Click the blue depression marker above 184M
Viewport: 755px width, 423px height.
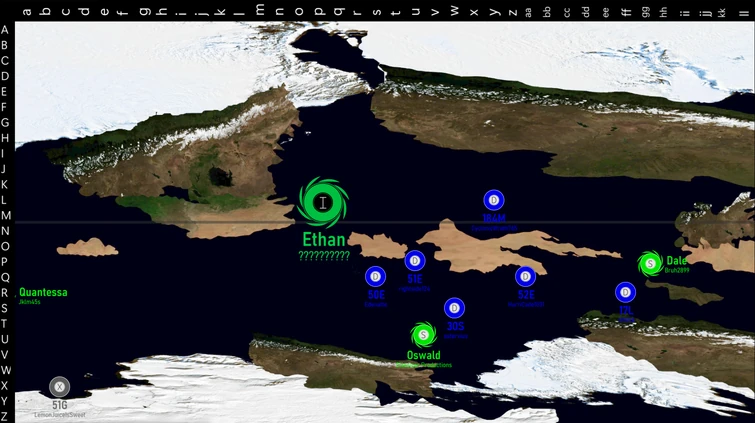[494, 200]
